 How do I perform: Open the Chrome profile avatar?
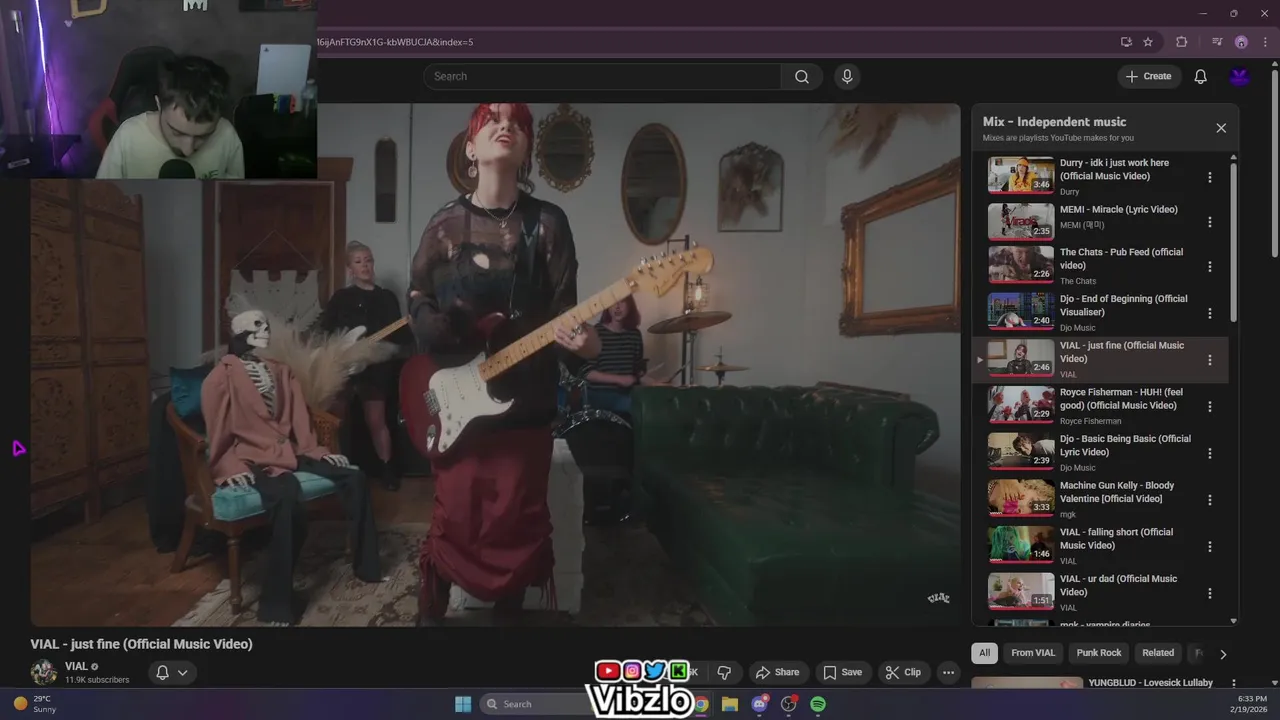pyautogui.click(x=1241, y=42)
